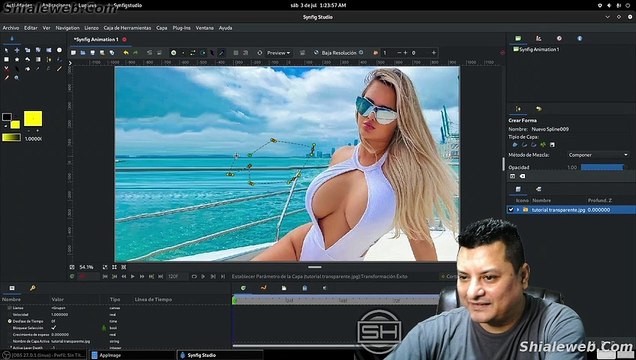The image size is (636, 360).
Task: Click the green Redo arrow
Action: click(x=135, y=53)
